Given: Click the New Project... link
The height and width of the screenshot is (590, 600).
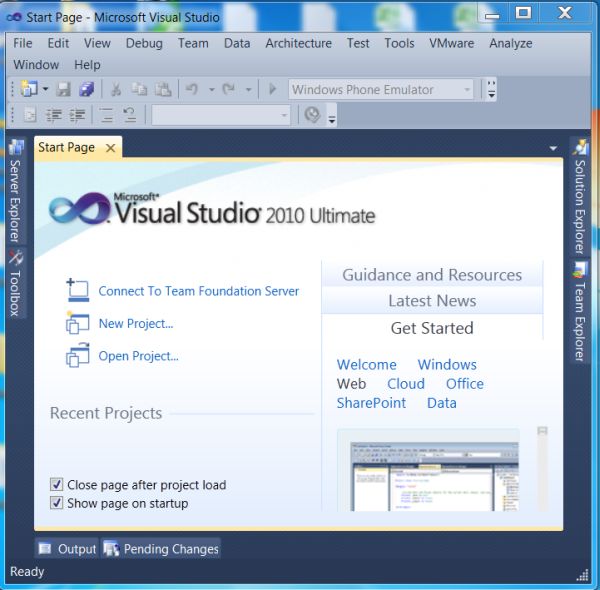Looking at the screenshot, I should [x=136, y=324].
